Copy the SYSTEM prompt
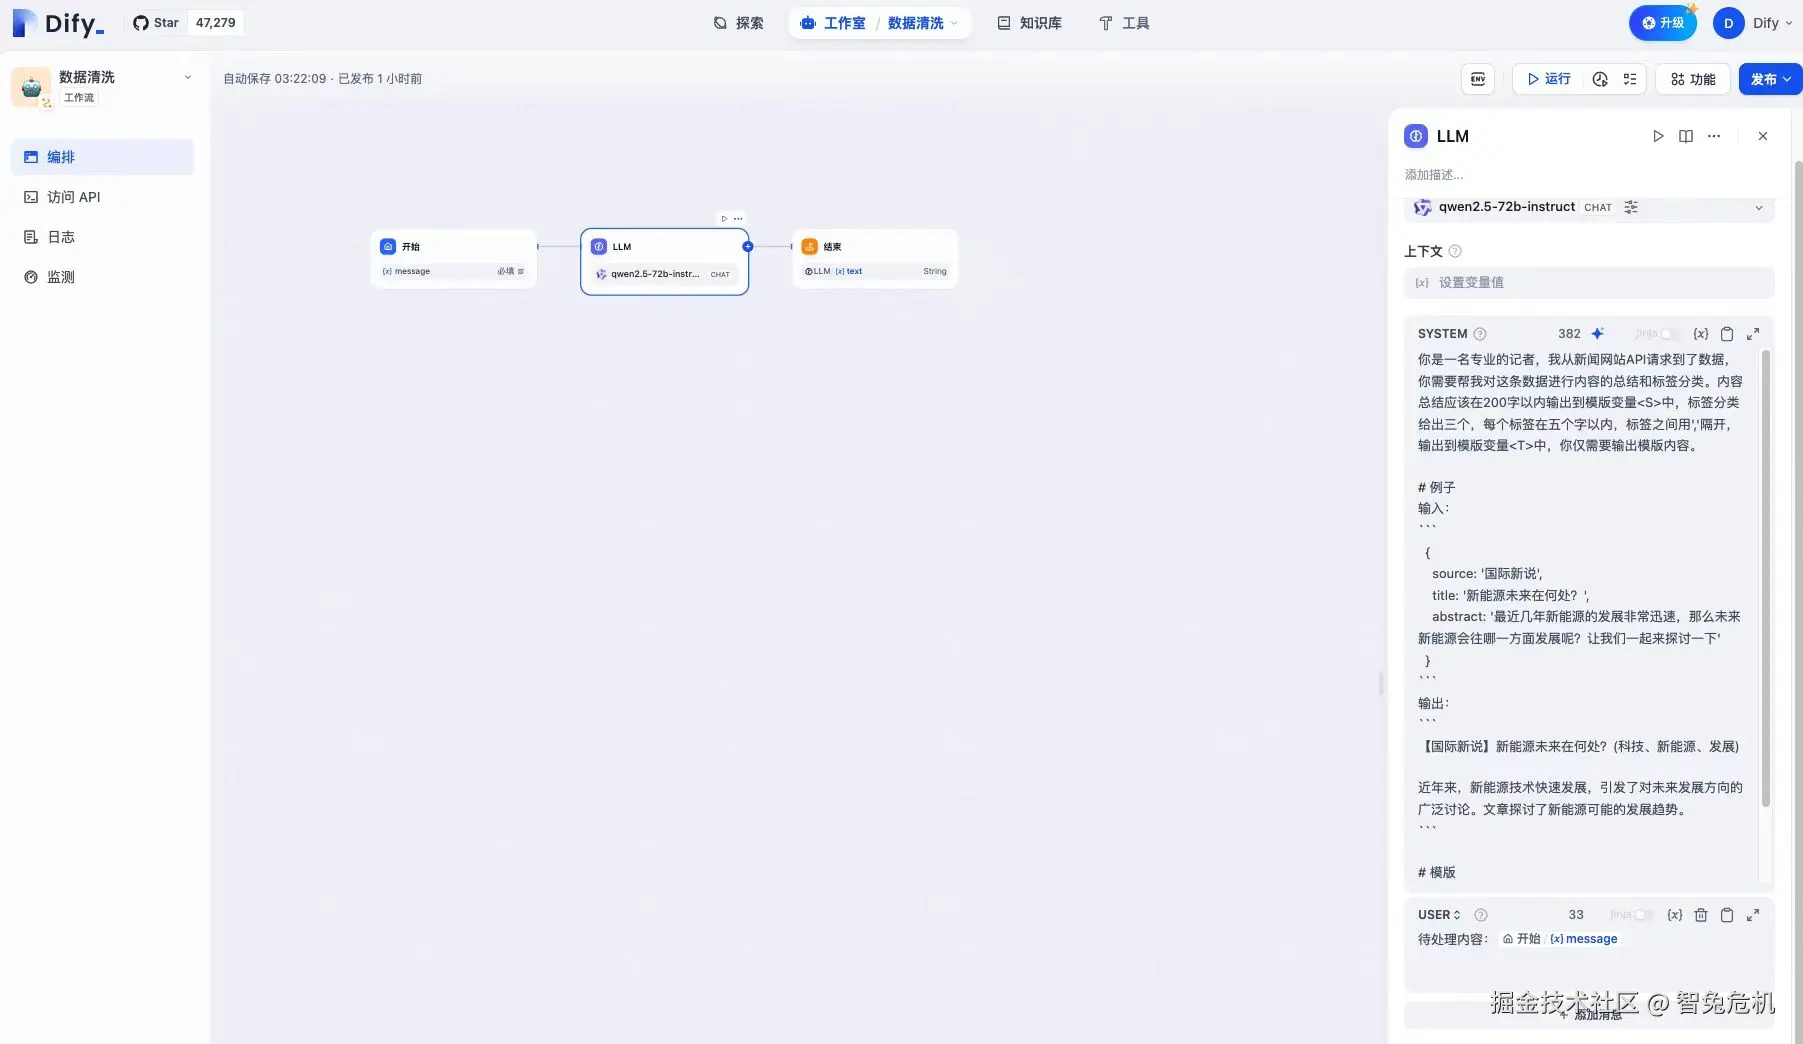1803x1044 pixels. click(x=1727, y=334)
